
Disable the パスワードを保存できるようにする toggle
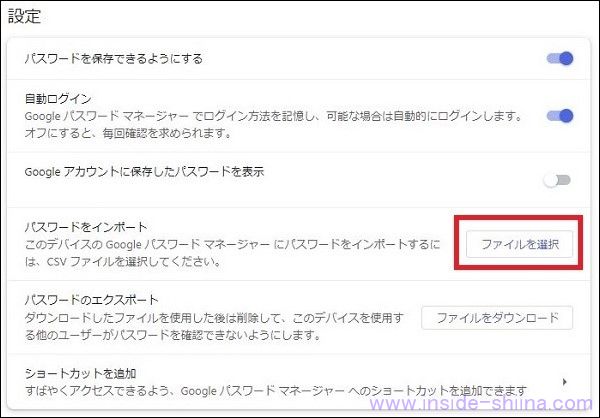tap(560, 59)
